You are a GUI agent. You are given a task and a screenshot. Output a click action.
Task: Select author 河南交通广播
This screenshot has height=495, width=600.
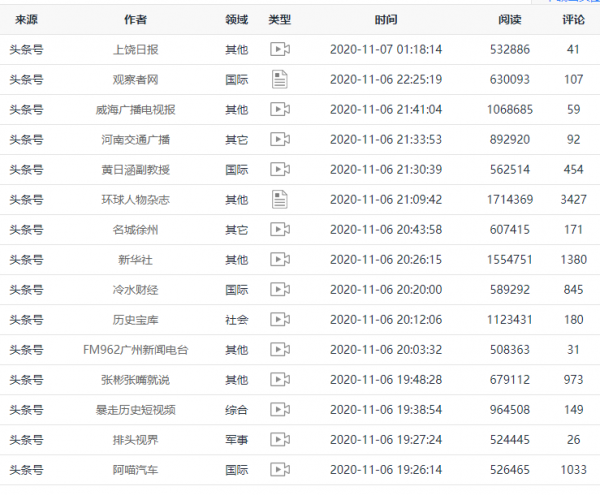135,140
